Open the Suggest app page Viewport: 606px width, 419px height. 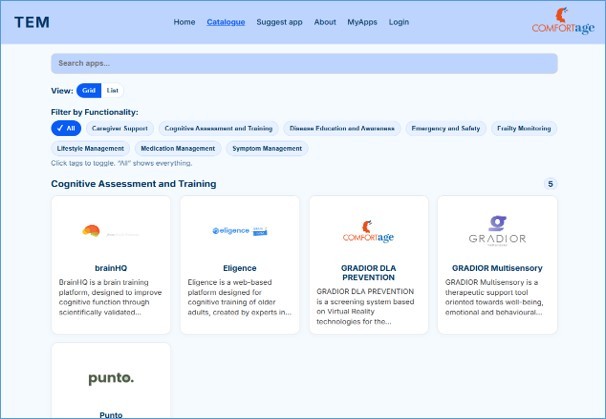(x=279, y=22)
